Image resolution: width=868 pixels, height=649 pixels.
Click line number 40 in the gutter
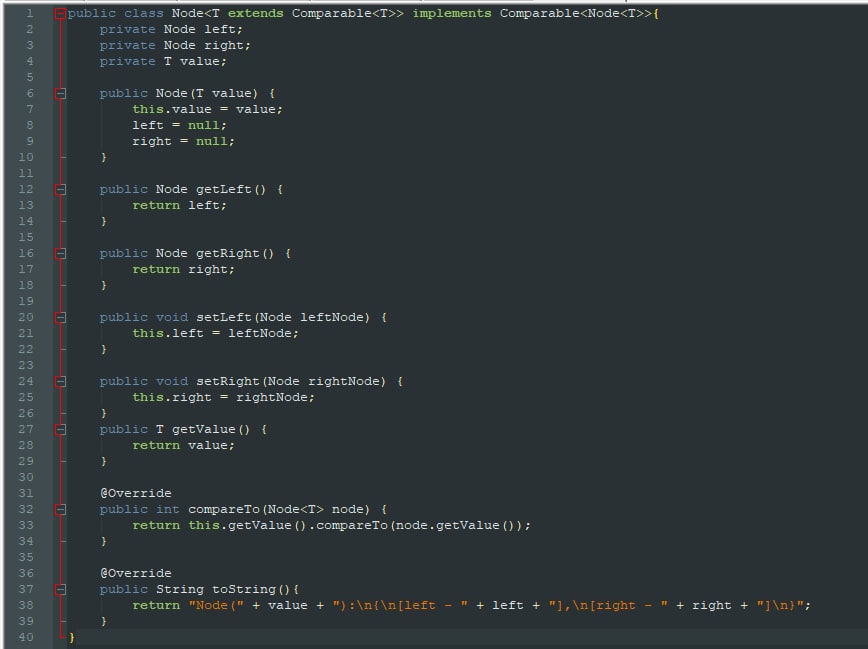26,637
